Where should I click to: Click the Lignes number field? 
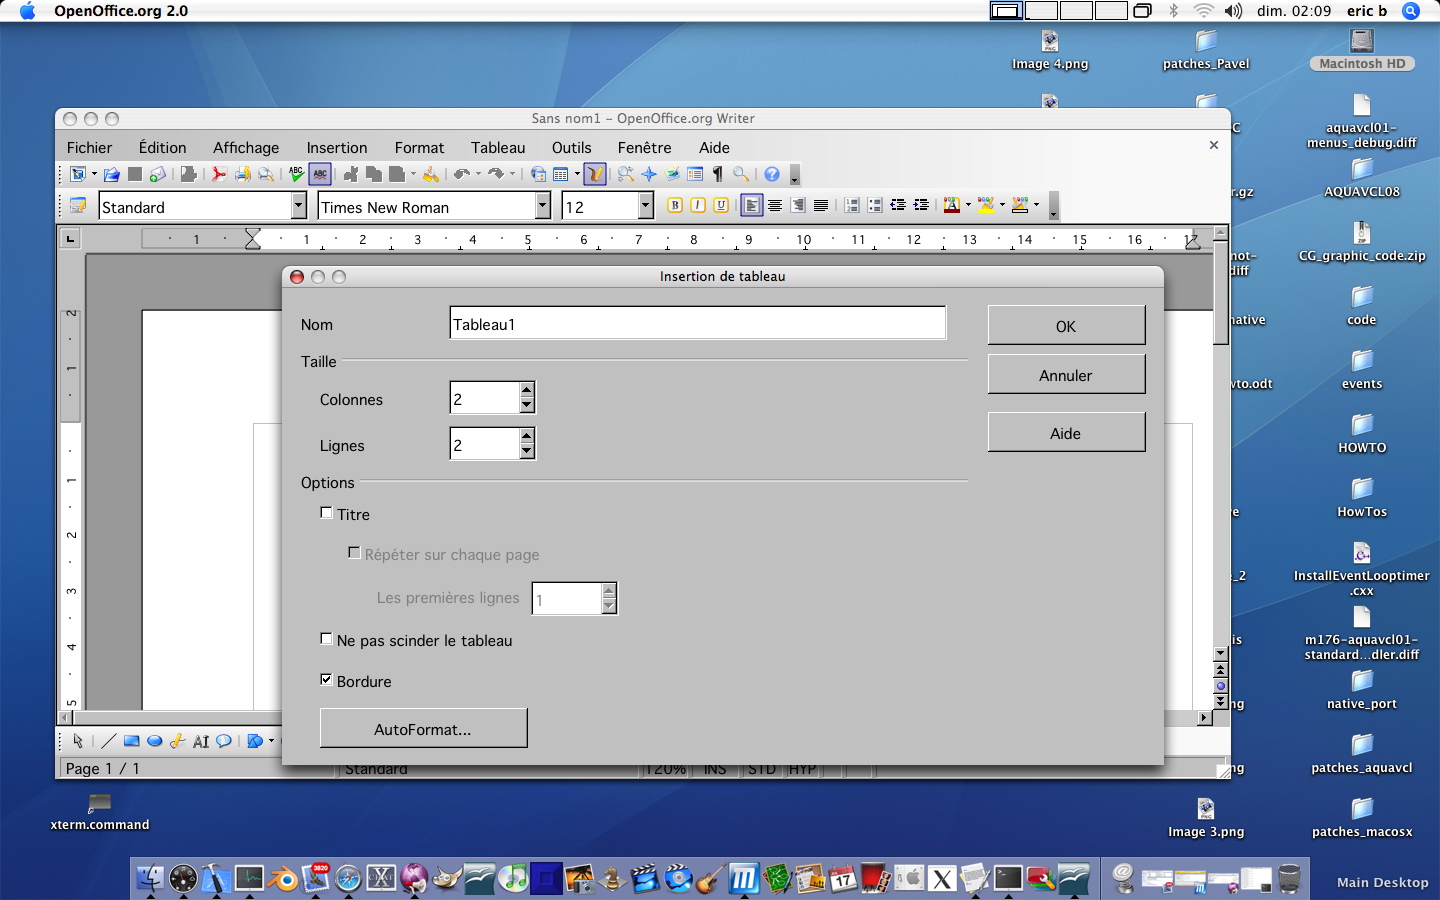pos(485,444)
